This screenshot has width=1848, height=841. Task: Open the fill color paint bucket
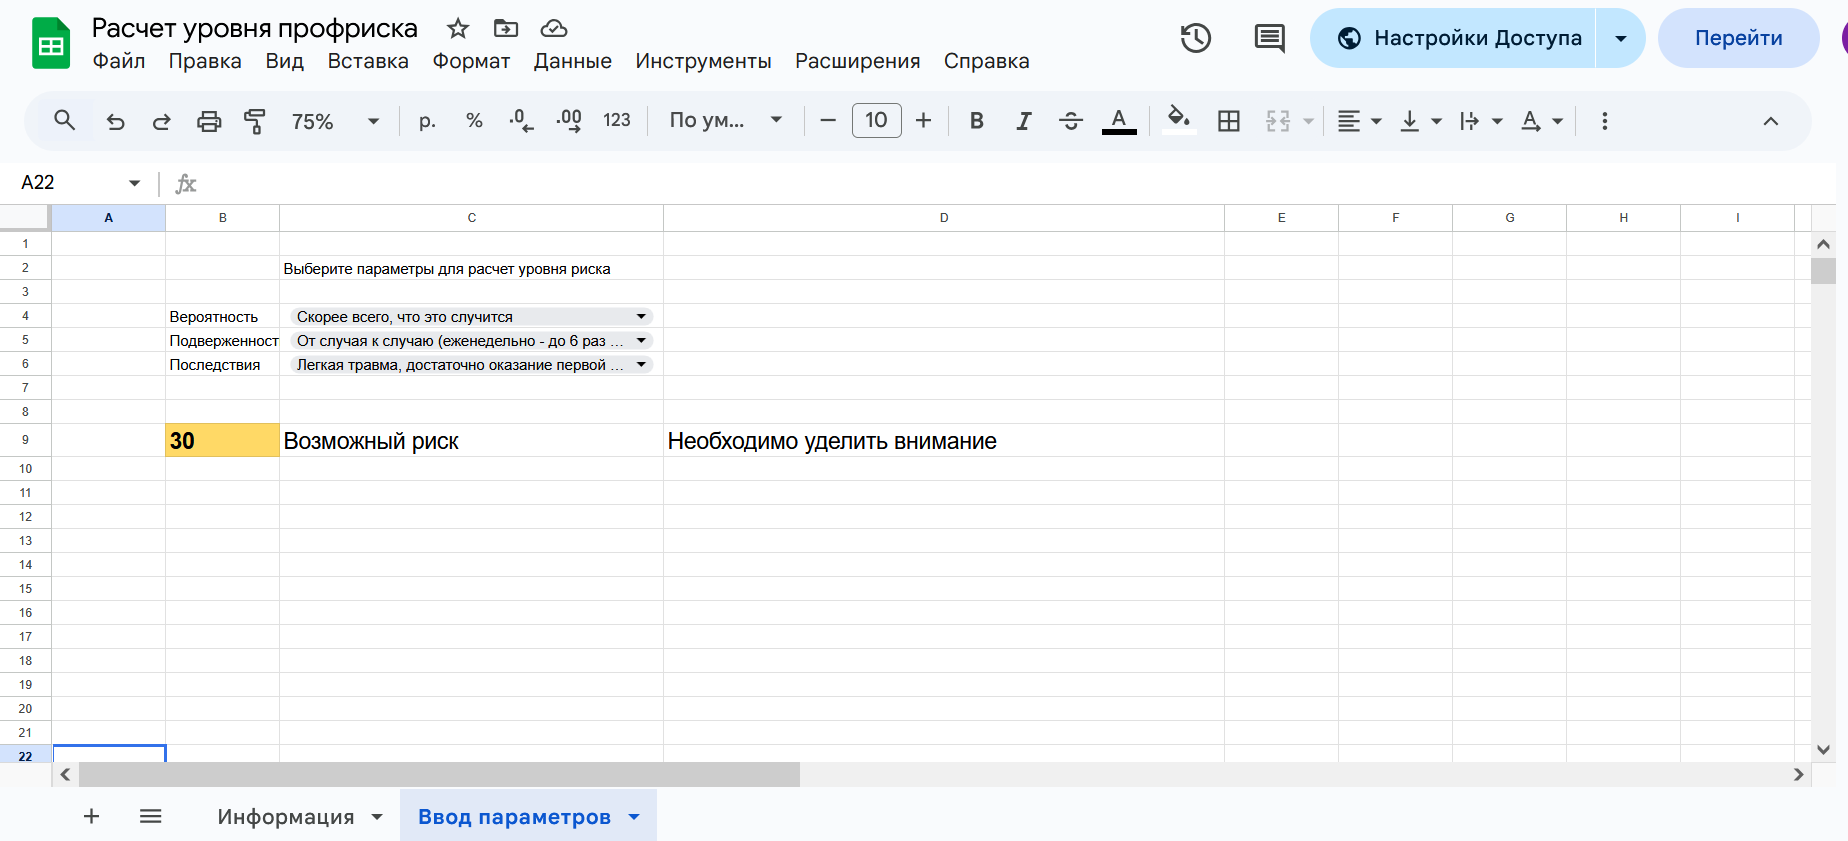[x=1179, y=120]
